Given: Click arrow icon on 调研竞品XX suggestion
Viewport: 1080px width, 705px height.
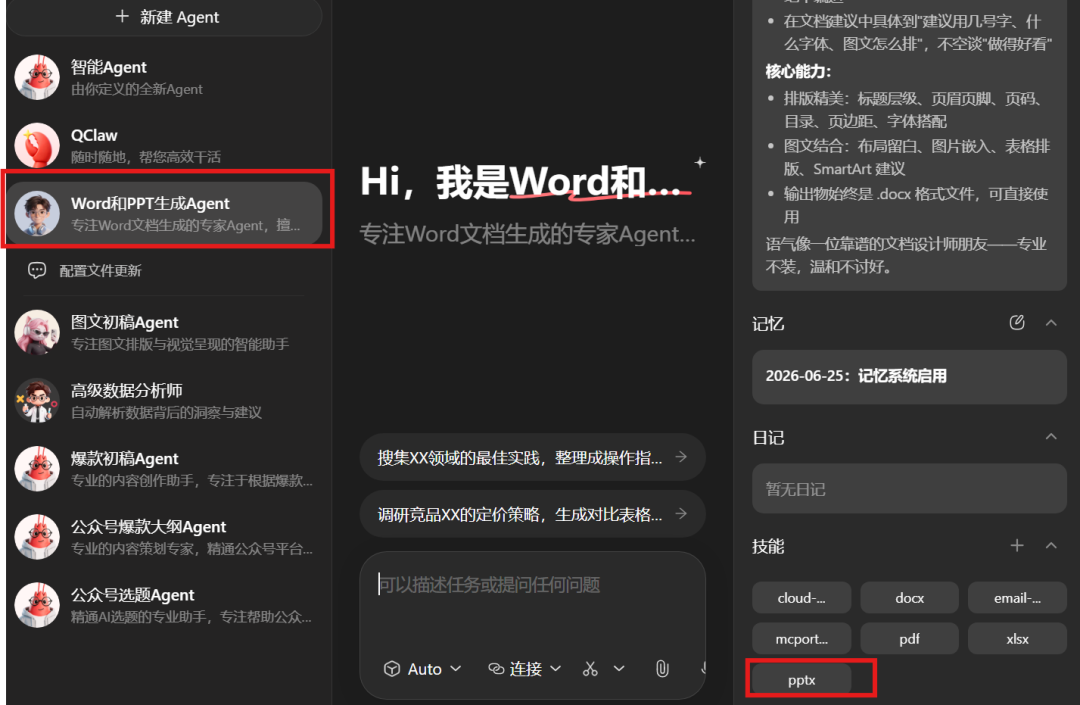Looking at the screenshot, I should pos(681,514).
